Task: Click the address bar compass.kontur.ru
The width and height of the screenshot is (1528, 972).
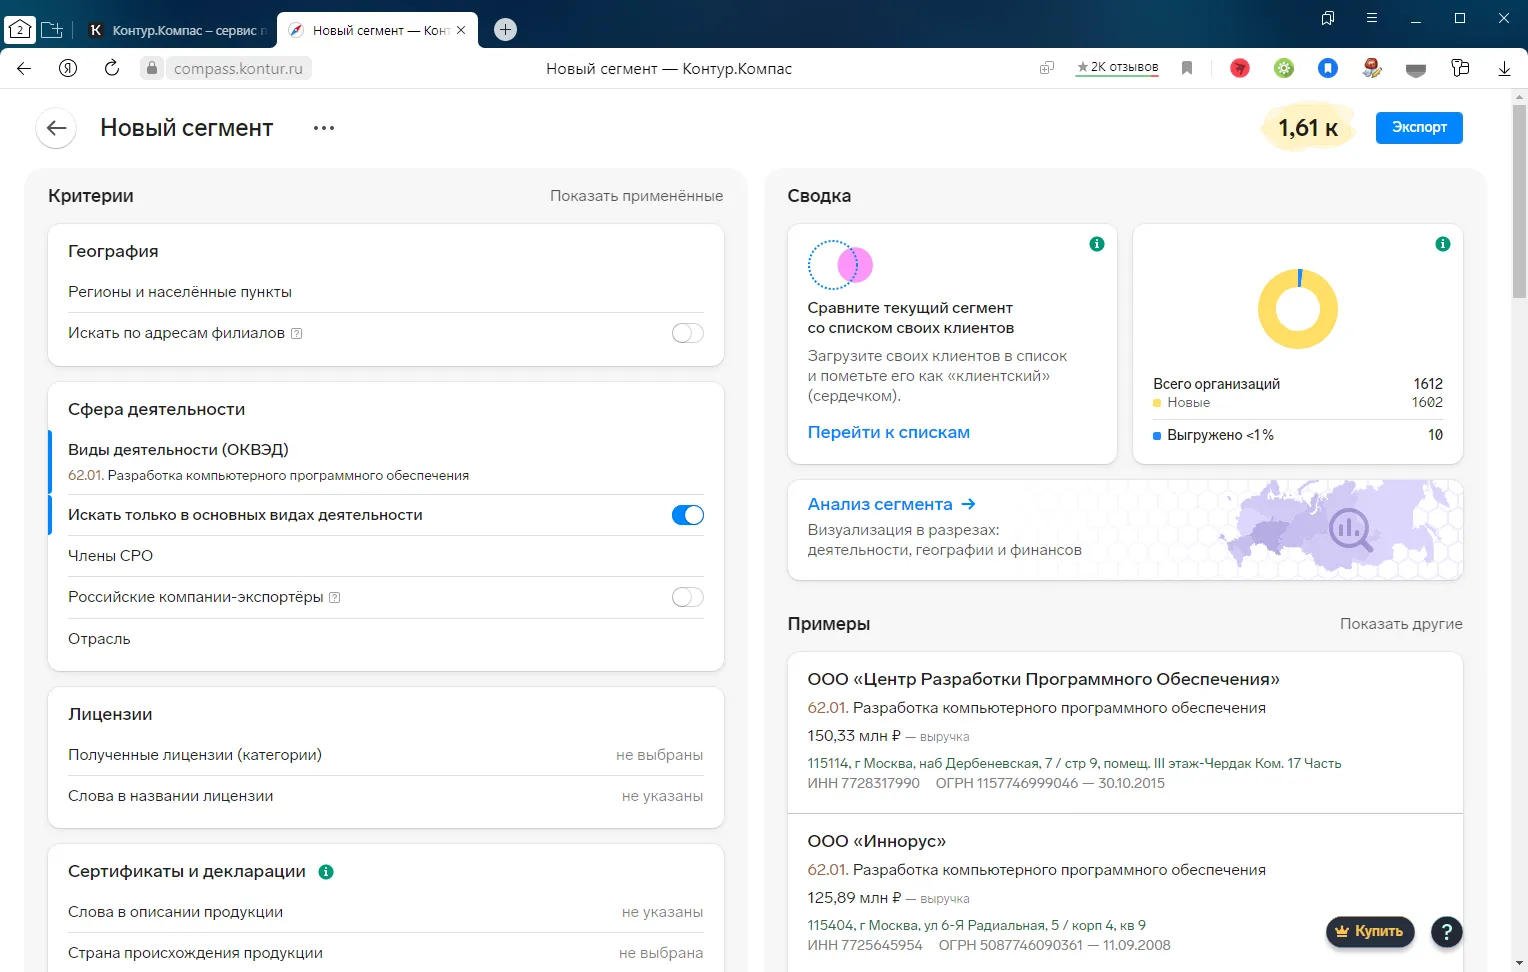Action: click(238, 68)
